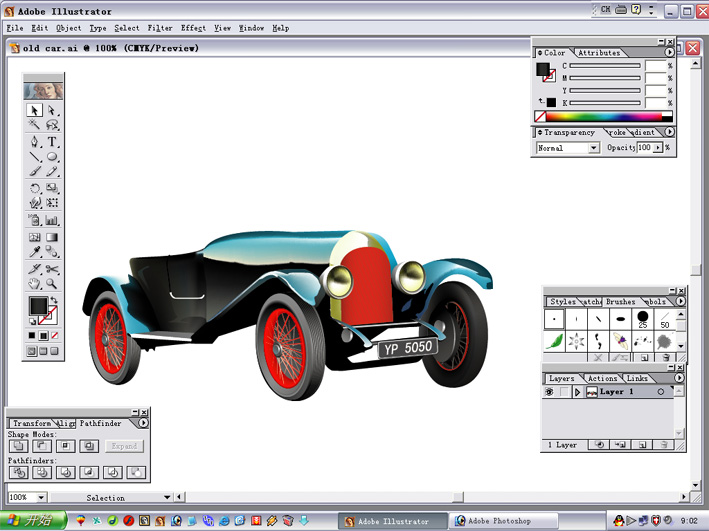Select the Line Segment tool
The height and width of the screenshot is (531, 709).
click(x=34, y=157)
